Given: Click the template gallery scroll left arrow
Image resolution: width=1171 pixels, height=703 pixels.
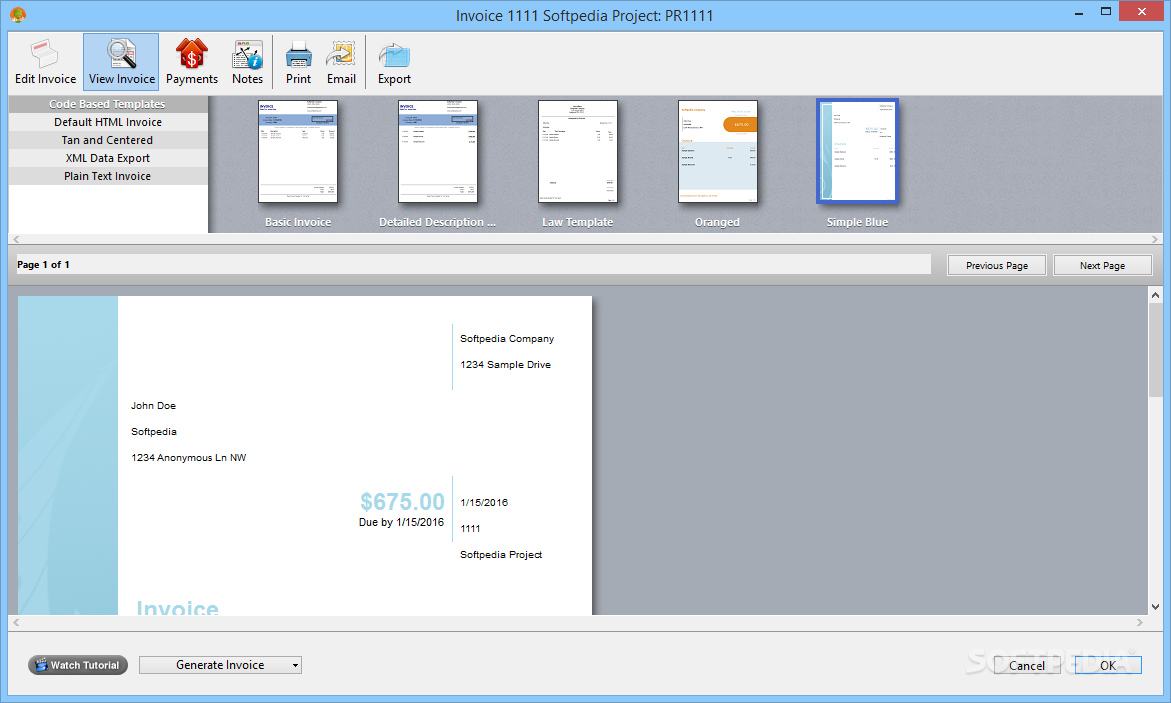Looking at the screenshot, I should tap(16, 240).
